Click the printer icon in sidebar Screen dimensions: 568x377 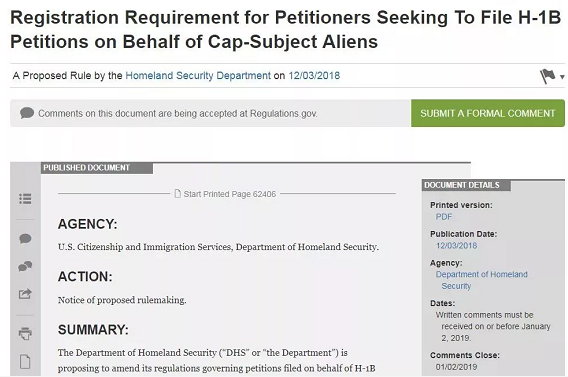tap(25, 333)
